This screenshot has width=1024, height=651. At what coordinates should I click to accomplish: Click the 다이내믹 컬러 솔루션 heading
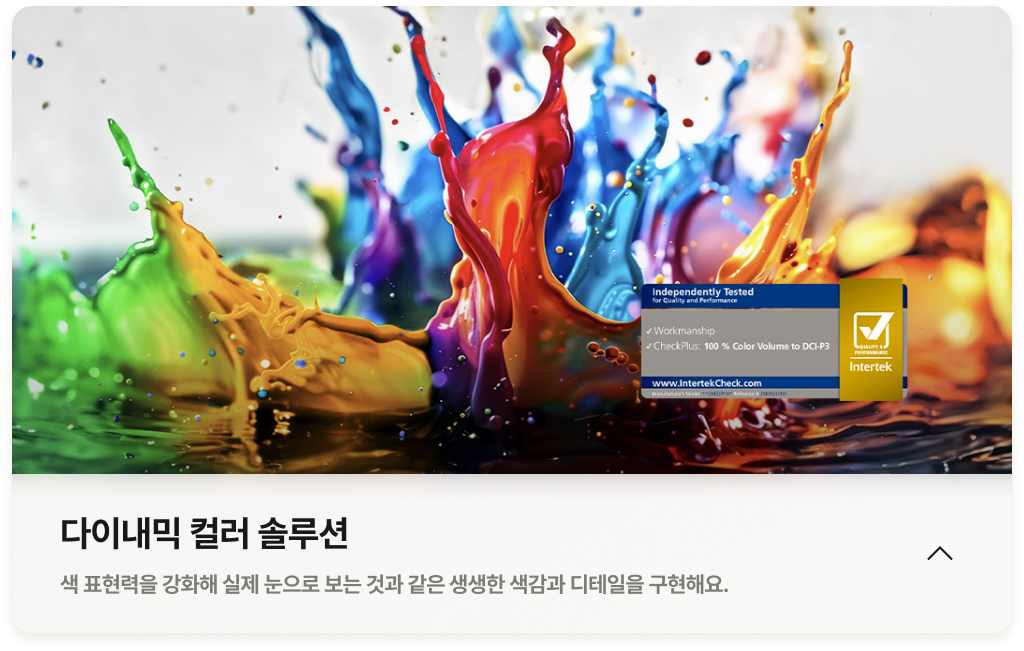(x=204, y=532)
